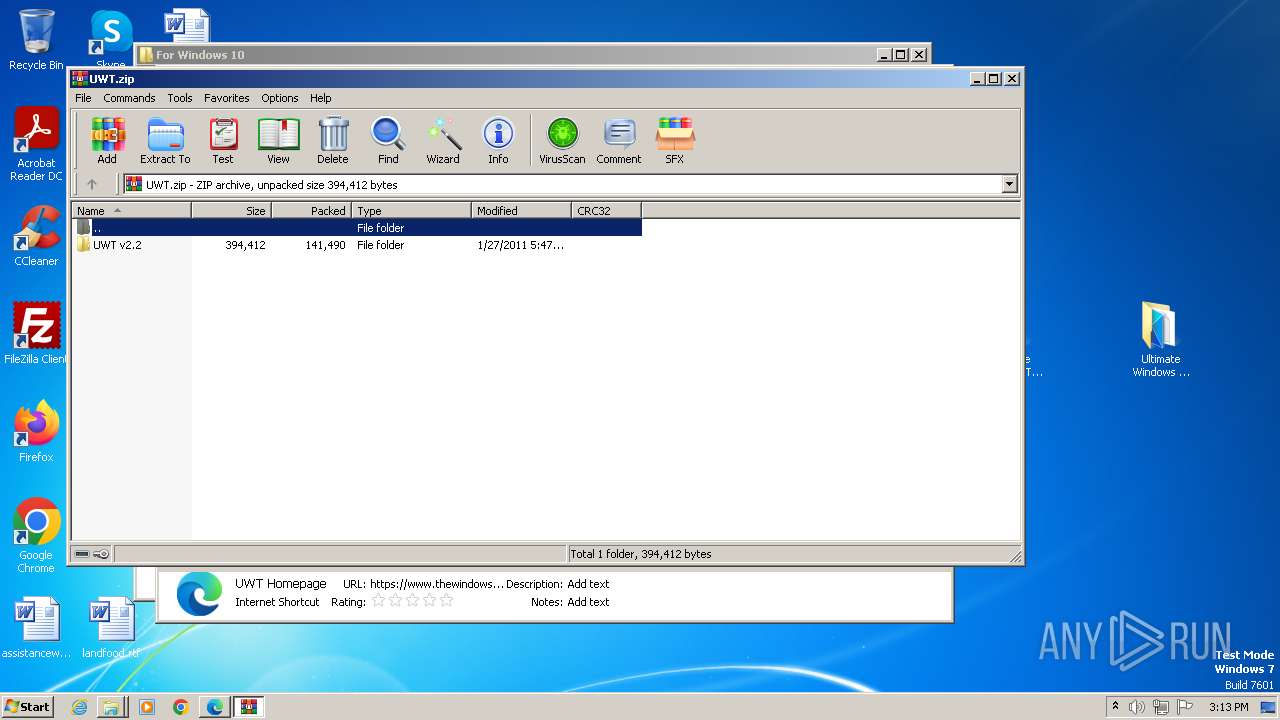Image resolution: width=1280 pixels, height=720 pixels.
Task: Open the File menu
Action: [83, 98]
